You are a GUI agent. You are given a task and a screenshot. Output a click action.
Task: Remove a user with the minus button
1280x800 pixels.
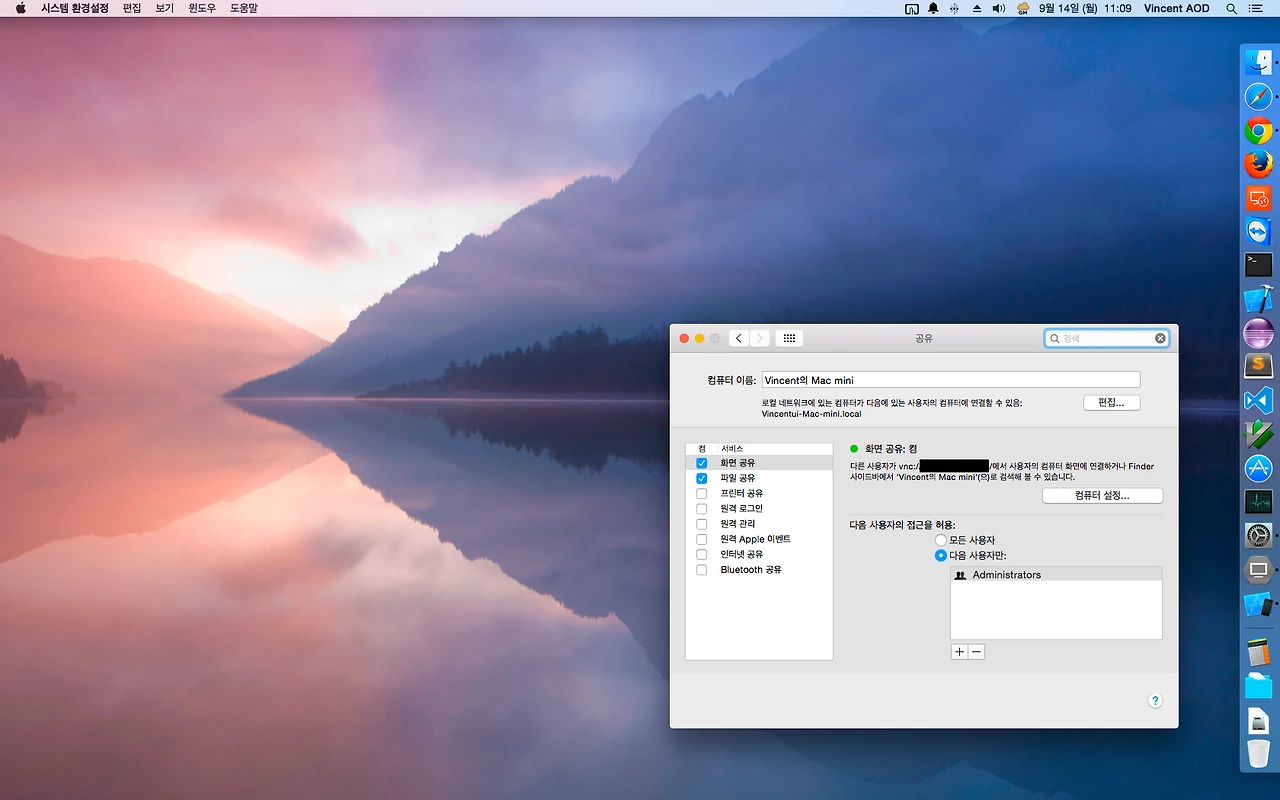(x=977, y=651)
